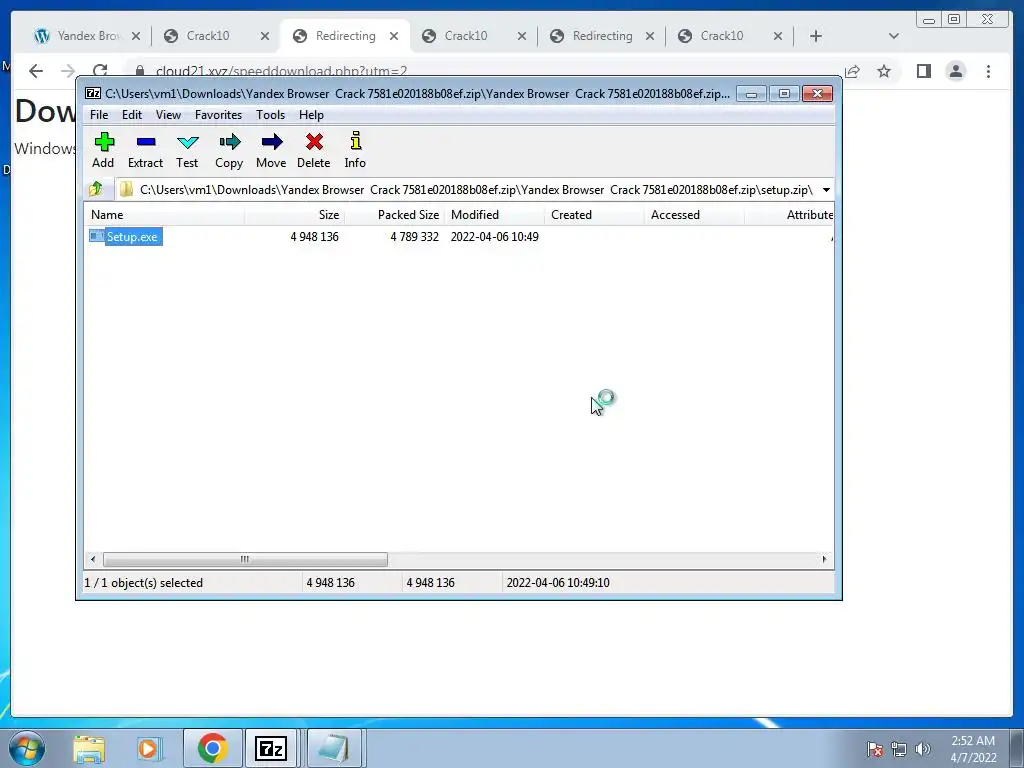Sort by the Name column header
This screenshot has height=768, width=1024.
pyautogui.click(x=165, y=215)
